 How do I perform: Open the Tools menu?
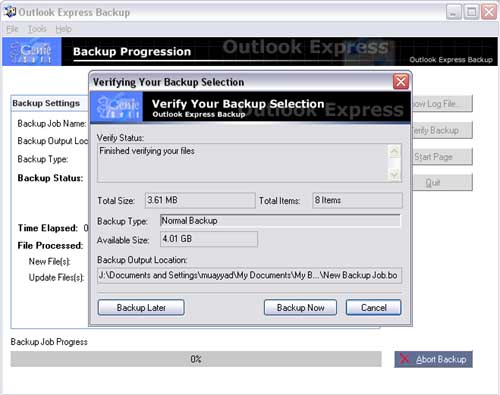click(x=37, y=29)
